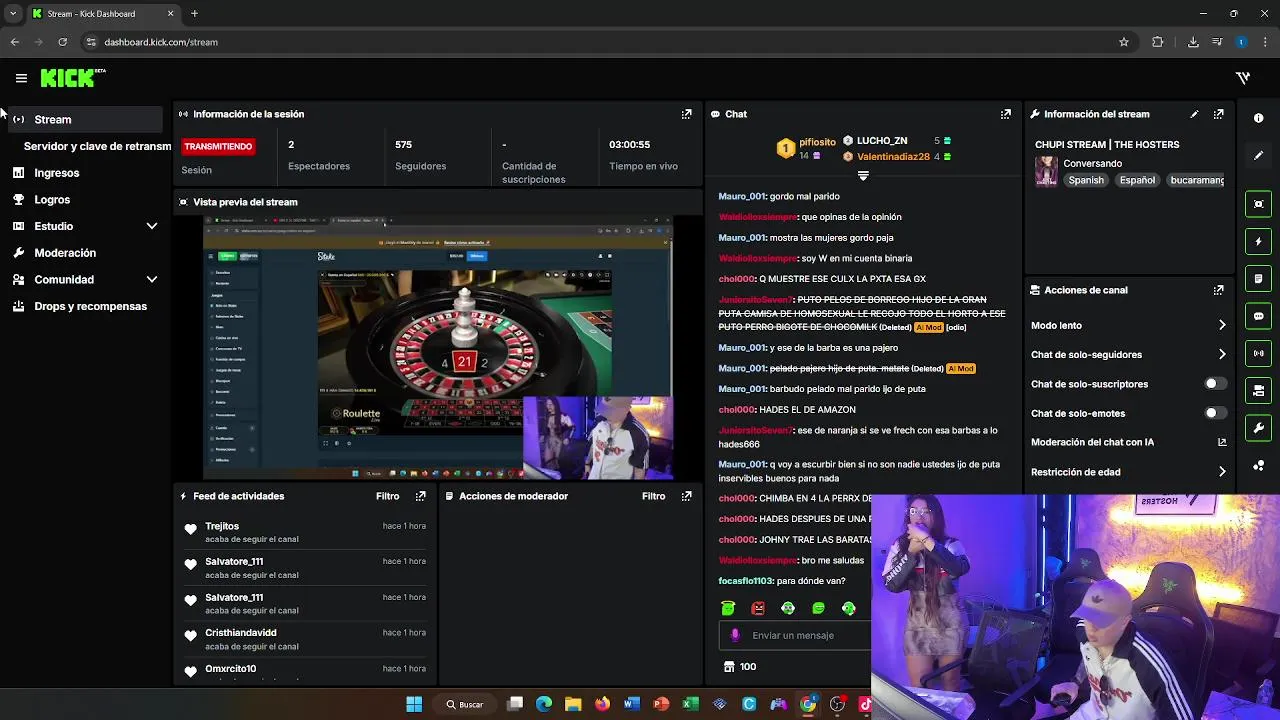Screen dimensions: 1280x720
Task: Select Stream in the sidebar
Action: [85, 119]
